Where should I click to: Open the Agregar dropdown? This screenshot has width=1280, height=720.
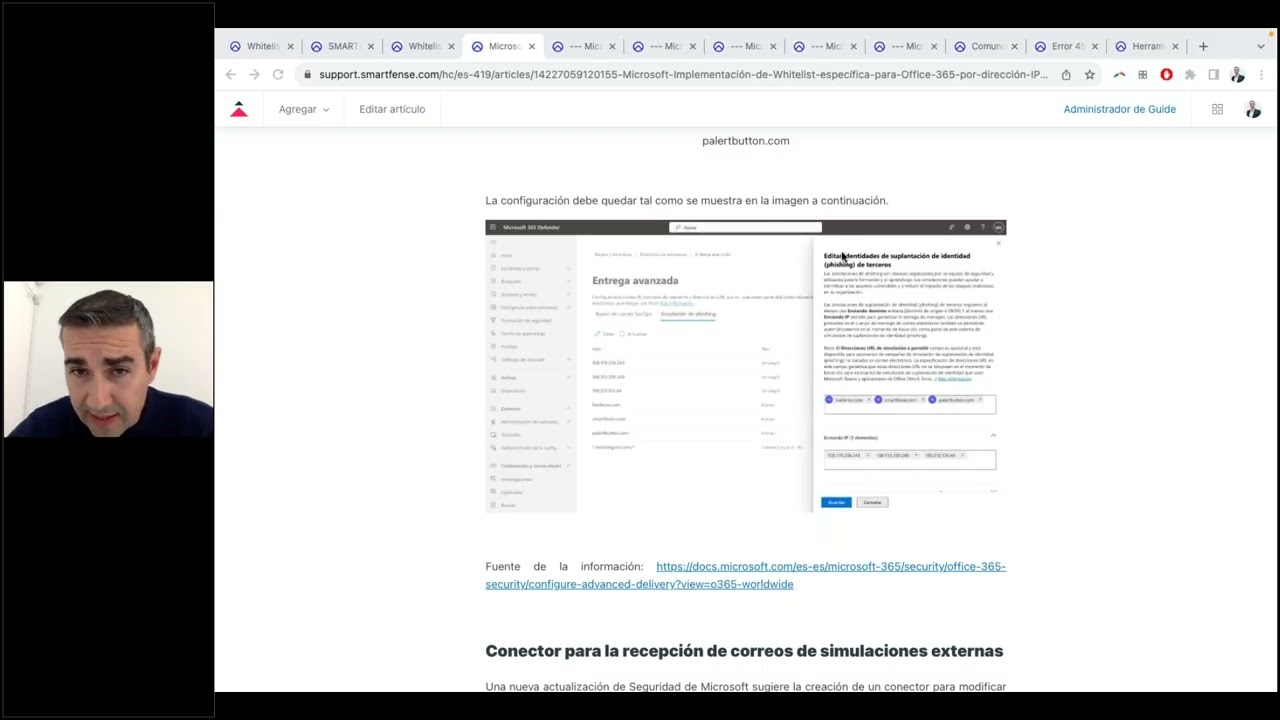click(x=304, y=109)
